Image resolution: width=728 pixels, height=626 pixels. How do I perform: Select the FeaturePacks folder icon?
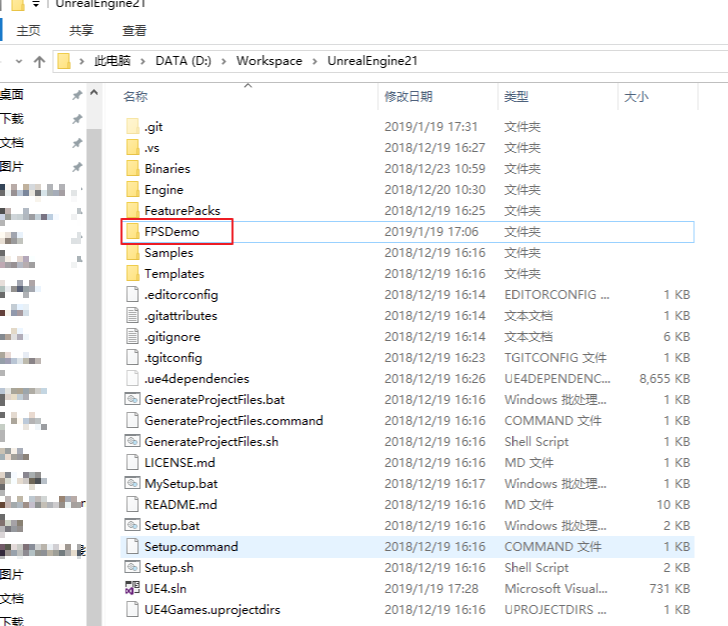pyautogui.click(x=133, y=210)
